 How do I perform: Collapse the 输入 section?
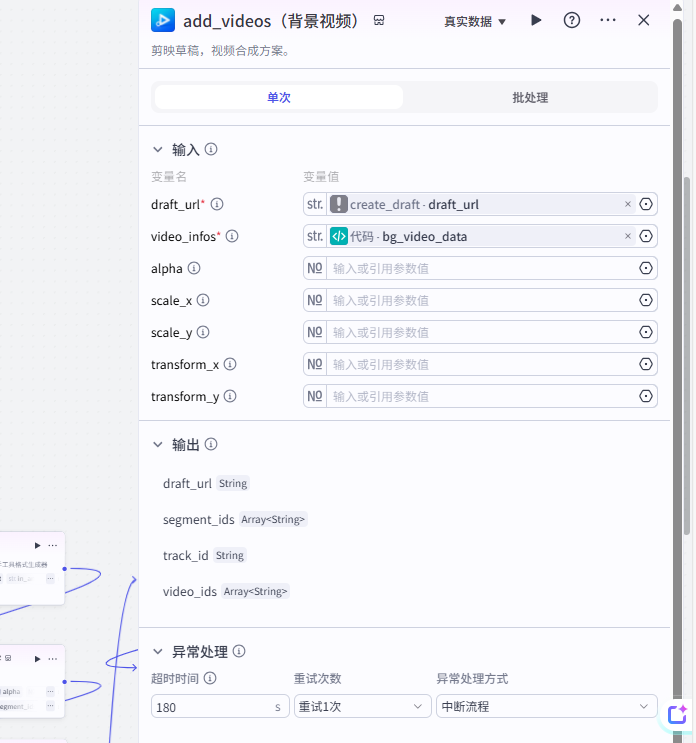158,149
